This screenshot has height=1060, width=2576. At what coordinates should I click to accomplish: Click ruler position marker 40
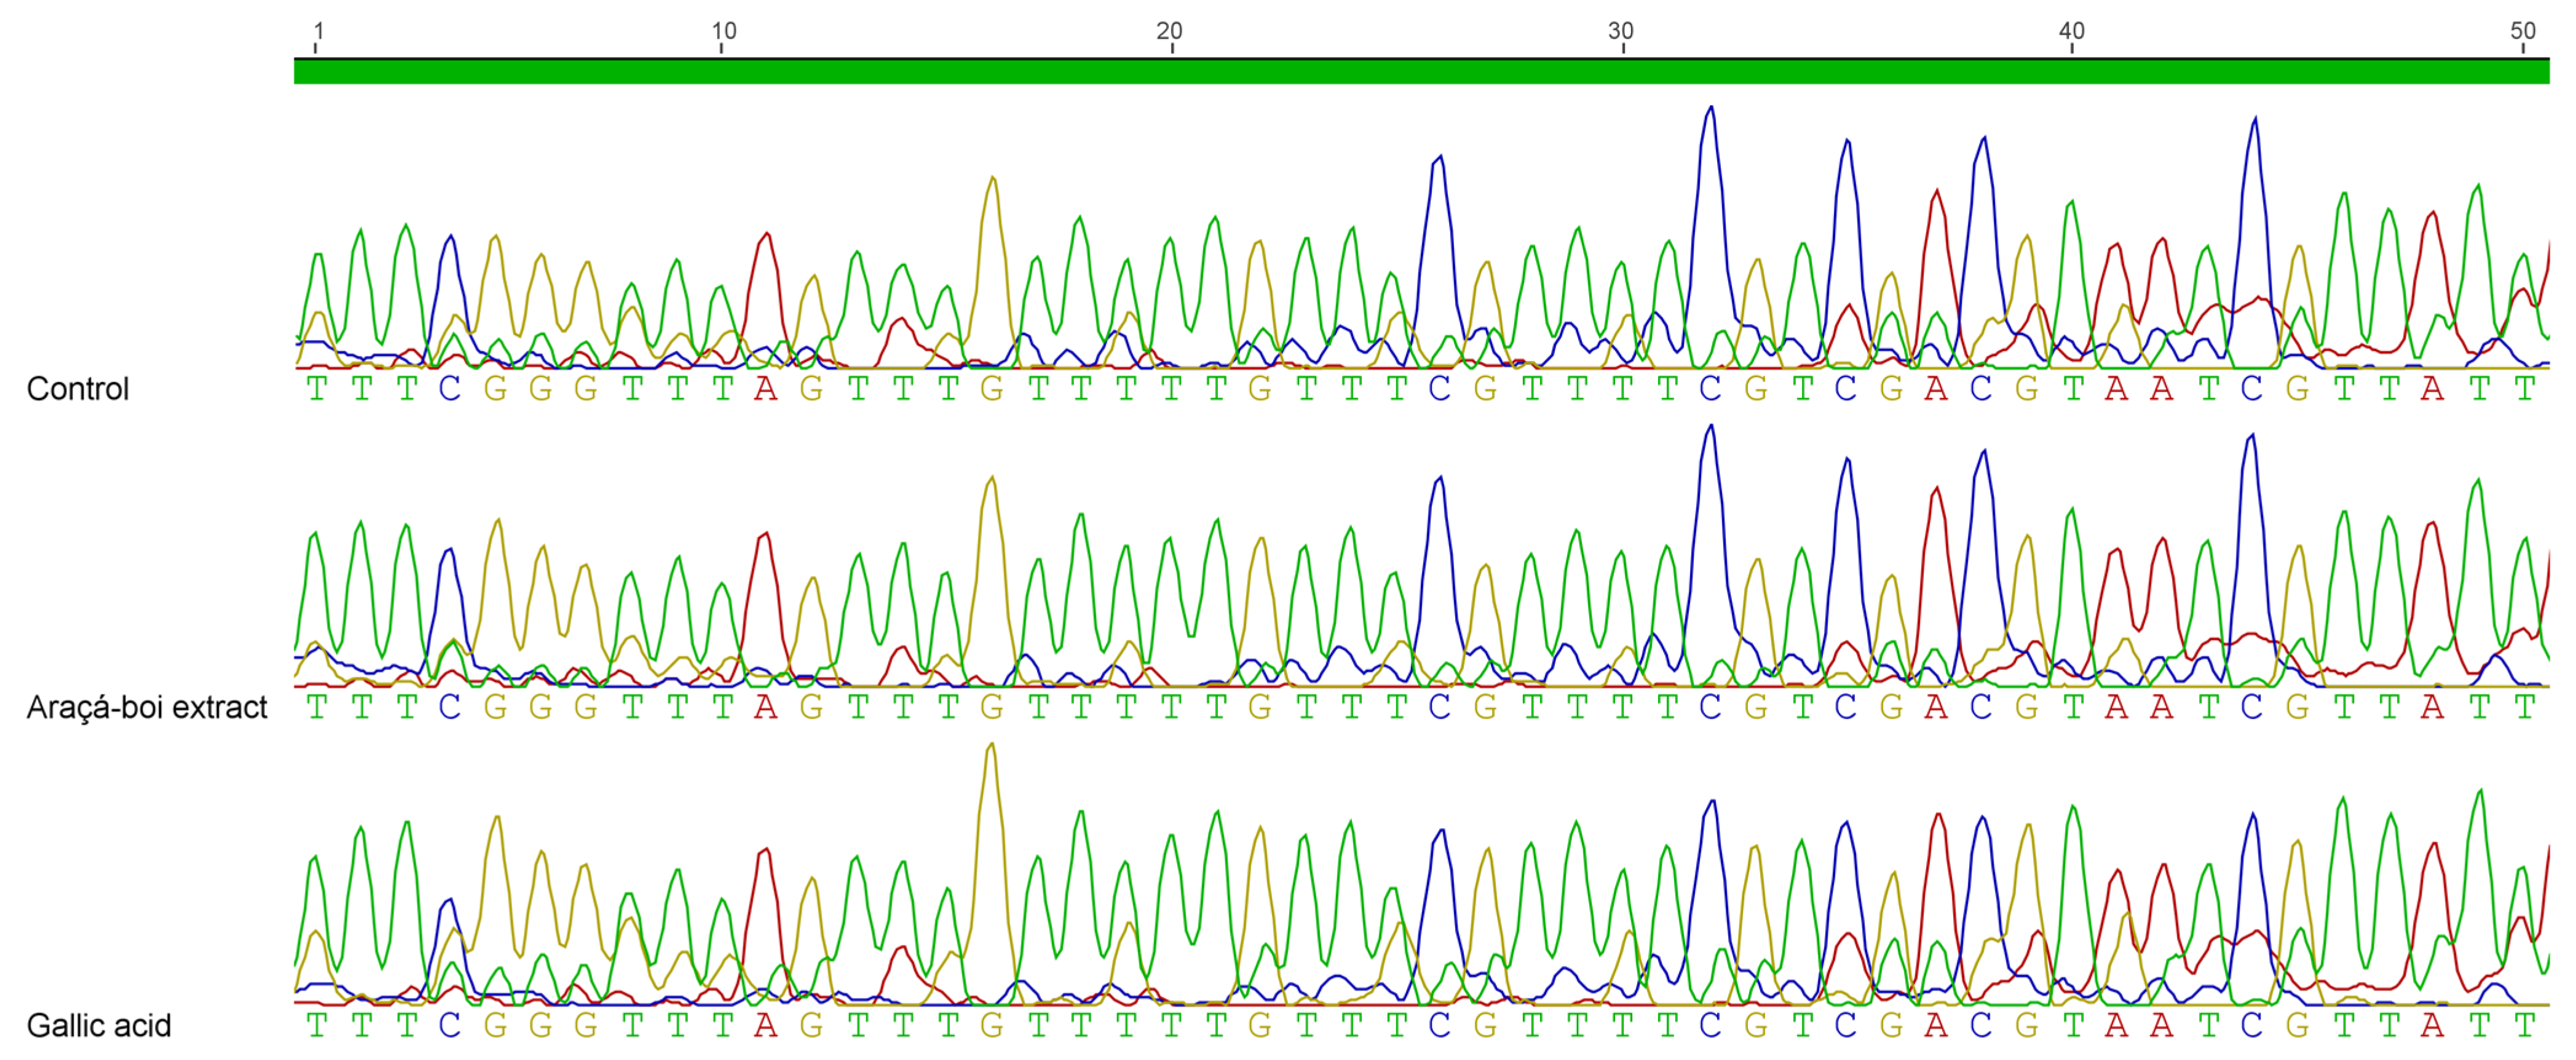pos(2071,32)
